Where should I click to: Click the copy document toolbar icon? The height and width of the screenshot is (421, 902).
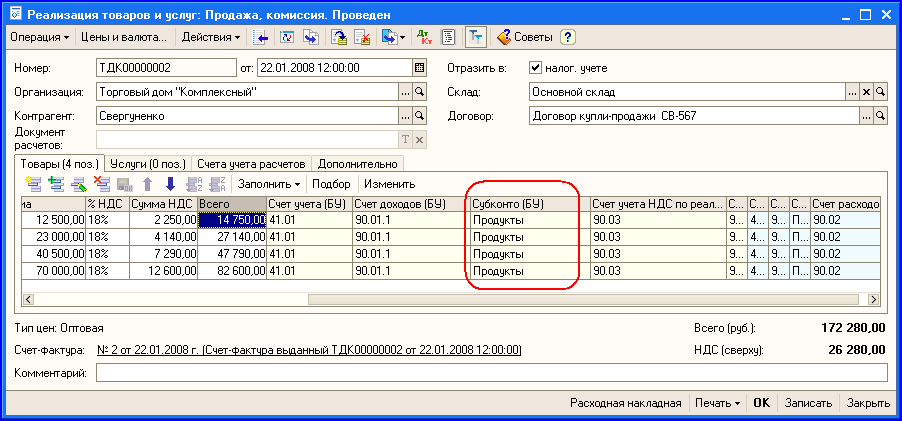(311, 37)
